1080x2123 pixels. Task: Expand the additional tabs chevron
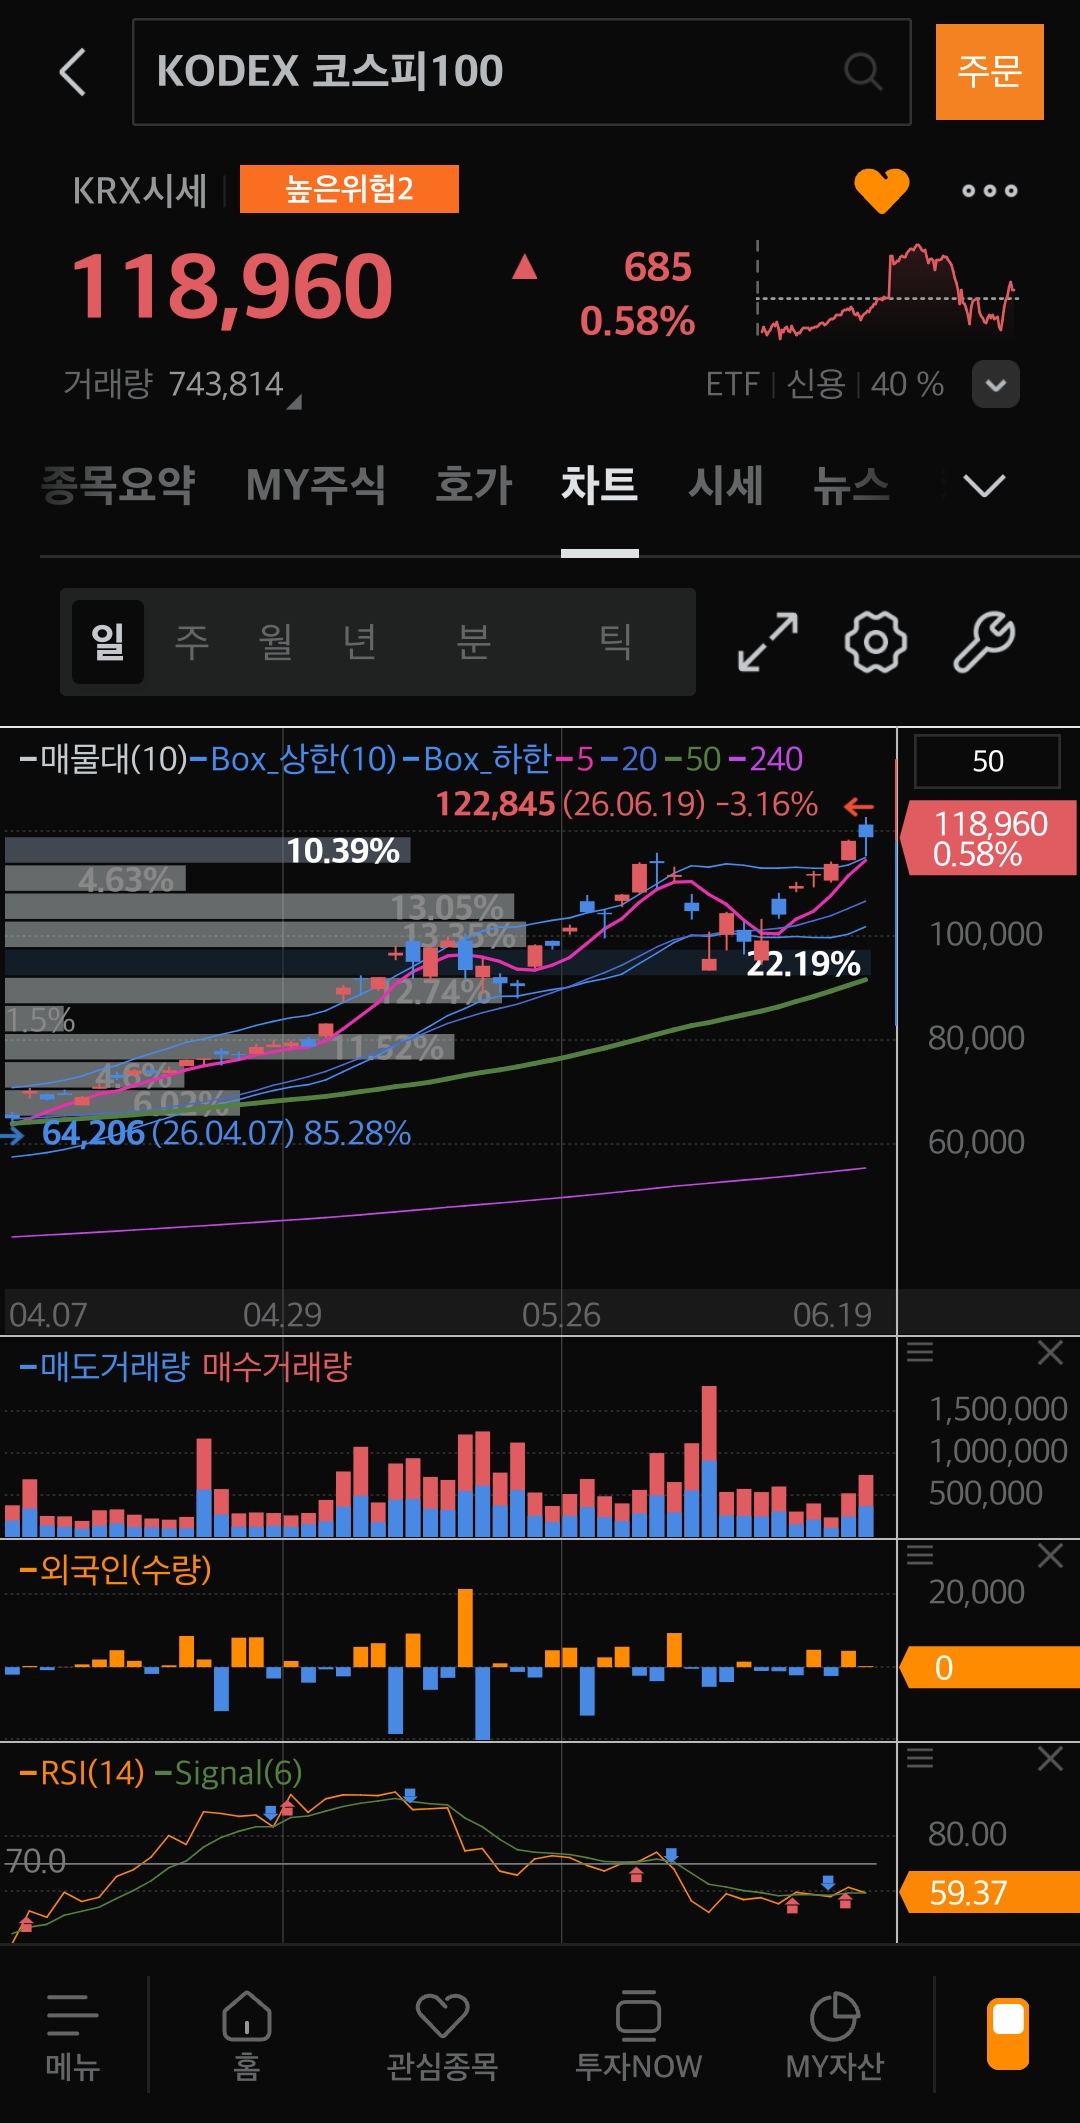click(984, 486)
